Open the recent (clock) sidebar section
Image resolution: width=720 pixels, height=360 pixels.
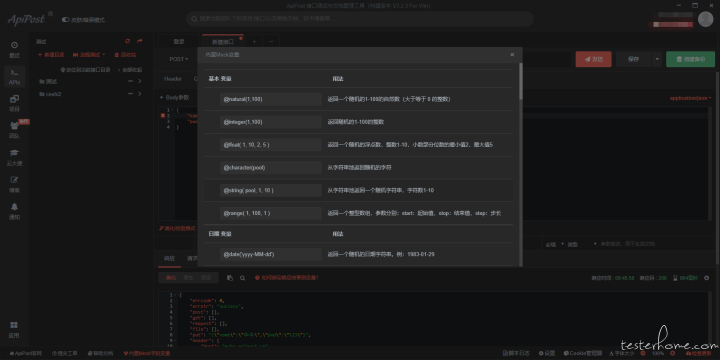click(14, 49)
